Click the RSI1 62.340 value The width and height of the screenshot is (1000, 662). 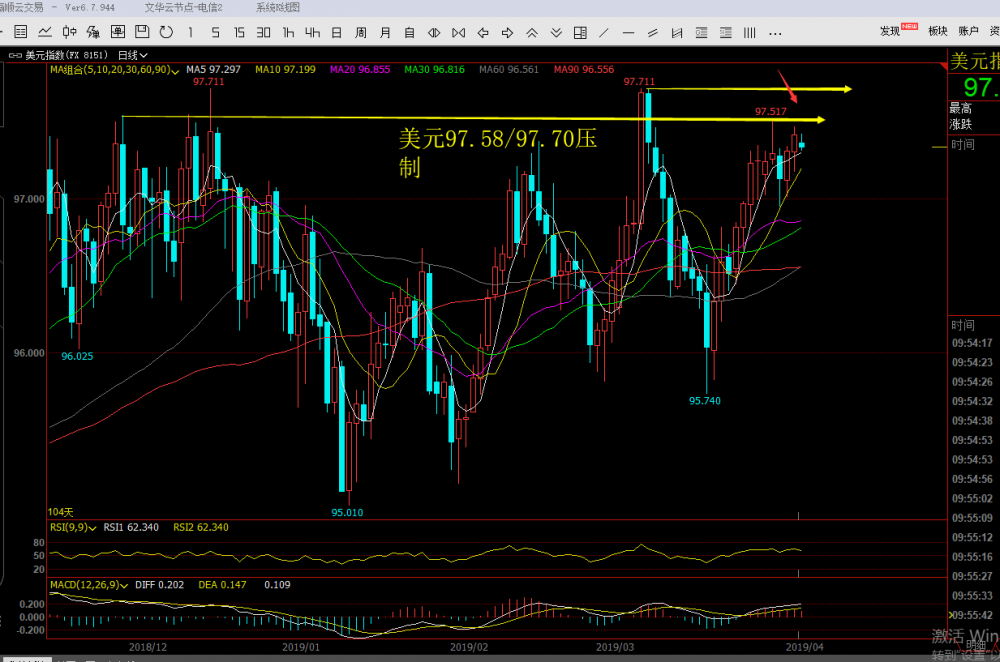[131, 527]
